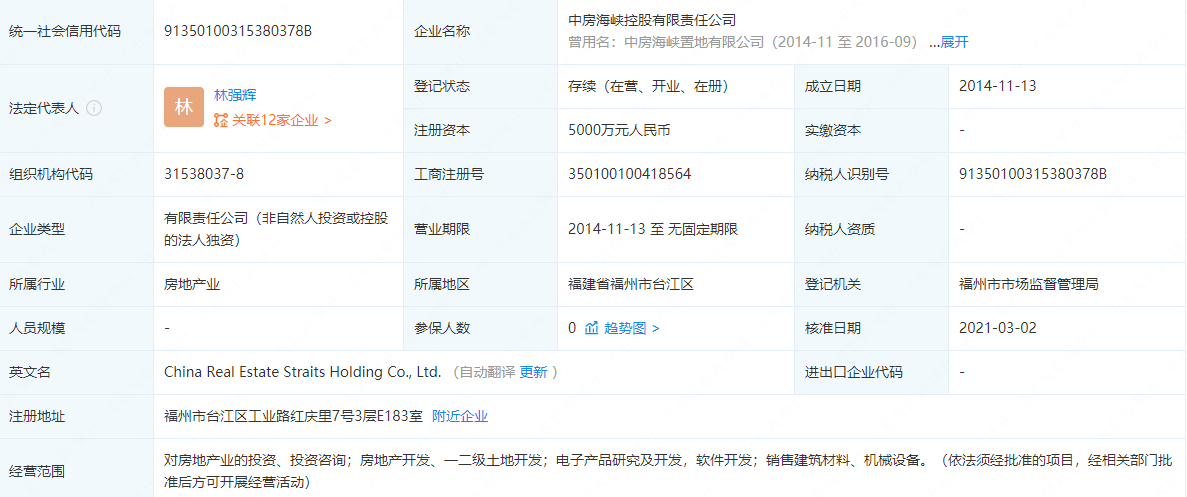Click the 法定代表人 label
The image size is (1187, 497).
pyautogui.click(x=44, y=108)
